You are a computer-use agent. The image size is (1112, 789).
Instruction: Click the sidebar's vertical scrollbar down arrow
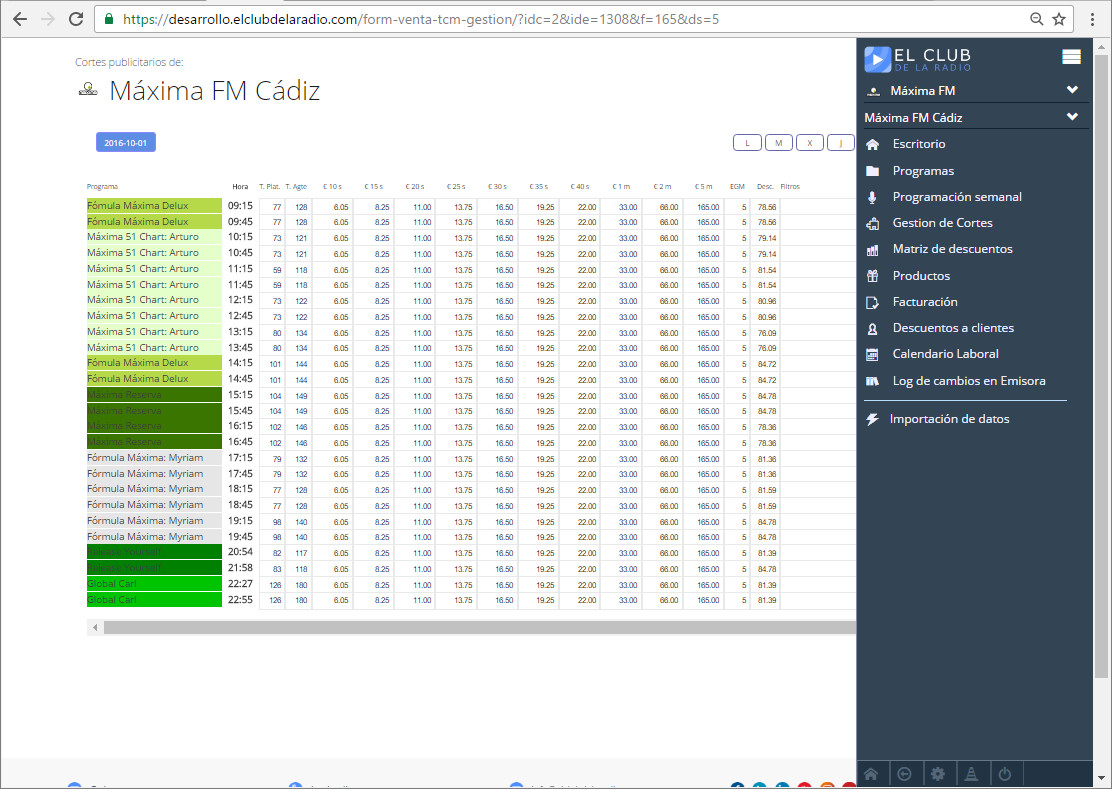(x=1101, y=777)
